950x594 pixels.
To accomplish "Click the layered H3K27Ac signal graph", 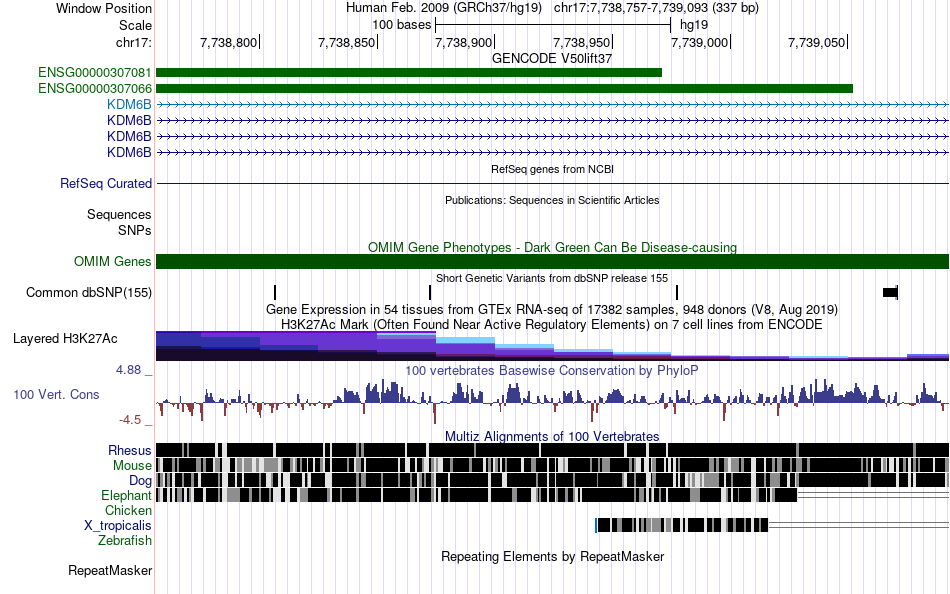I will 553,345.
